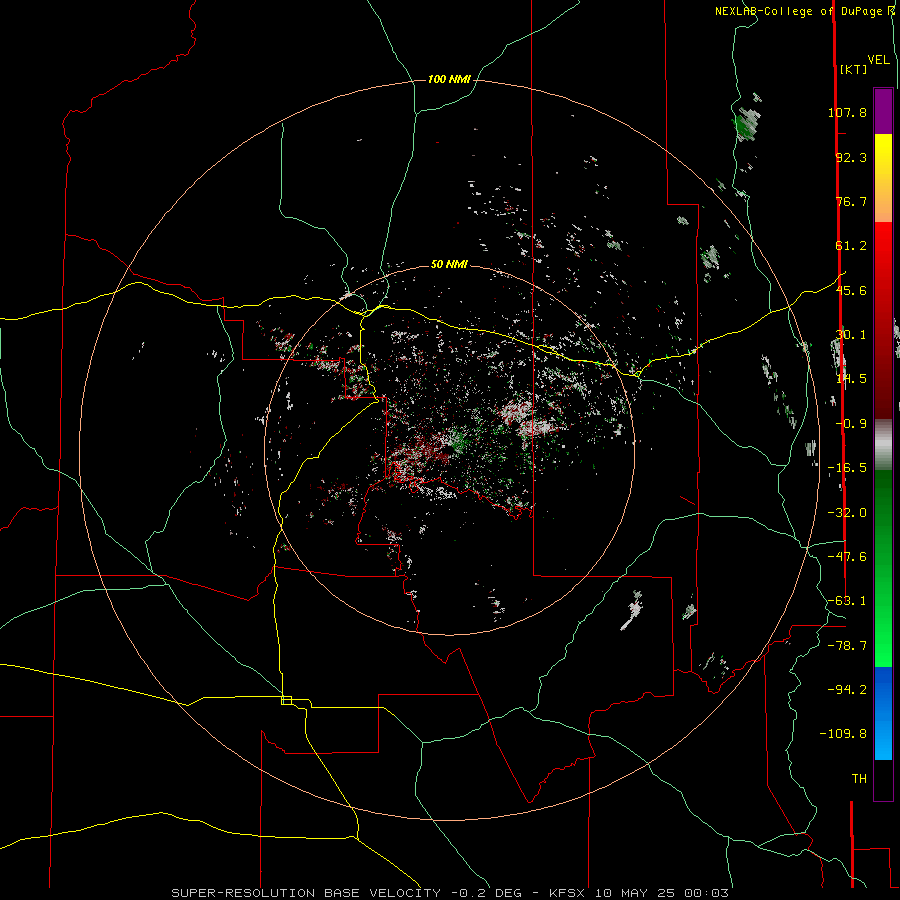Click the -47.6 legend value
The image size is (900, 900).
point(847,557)
